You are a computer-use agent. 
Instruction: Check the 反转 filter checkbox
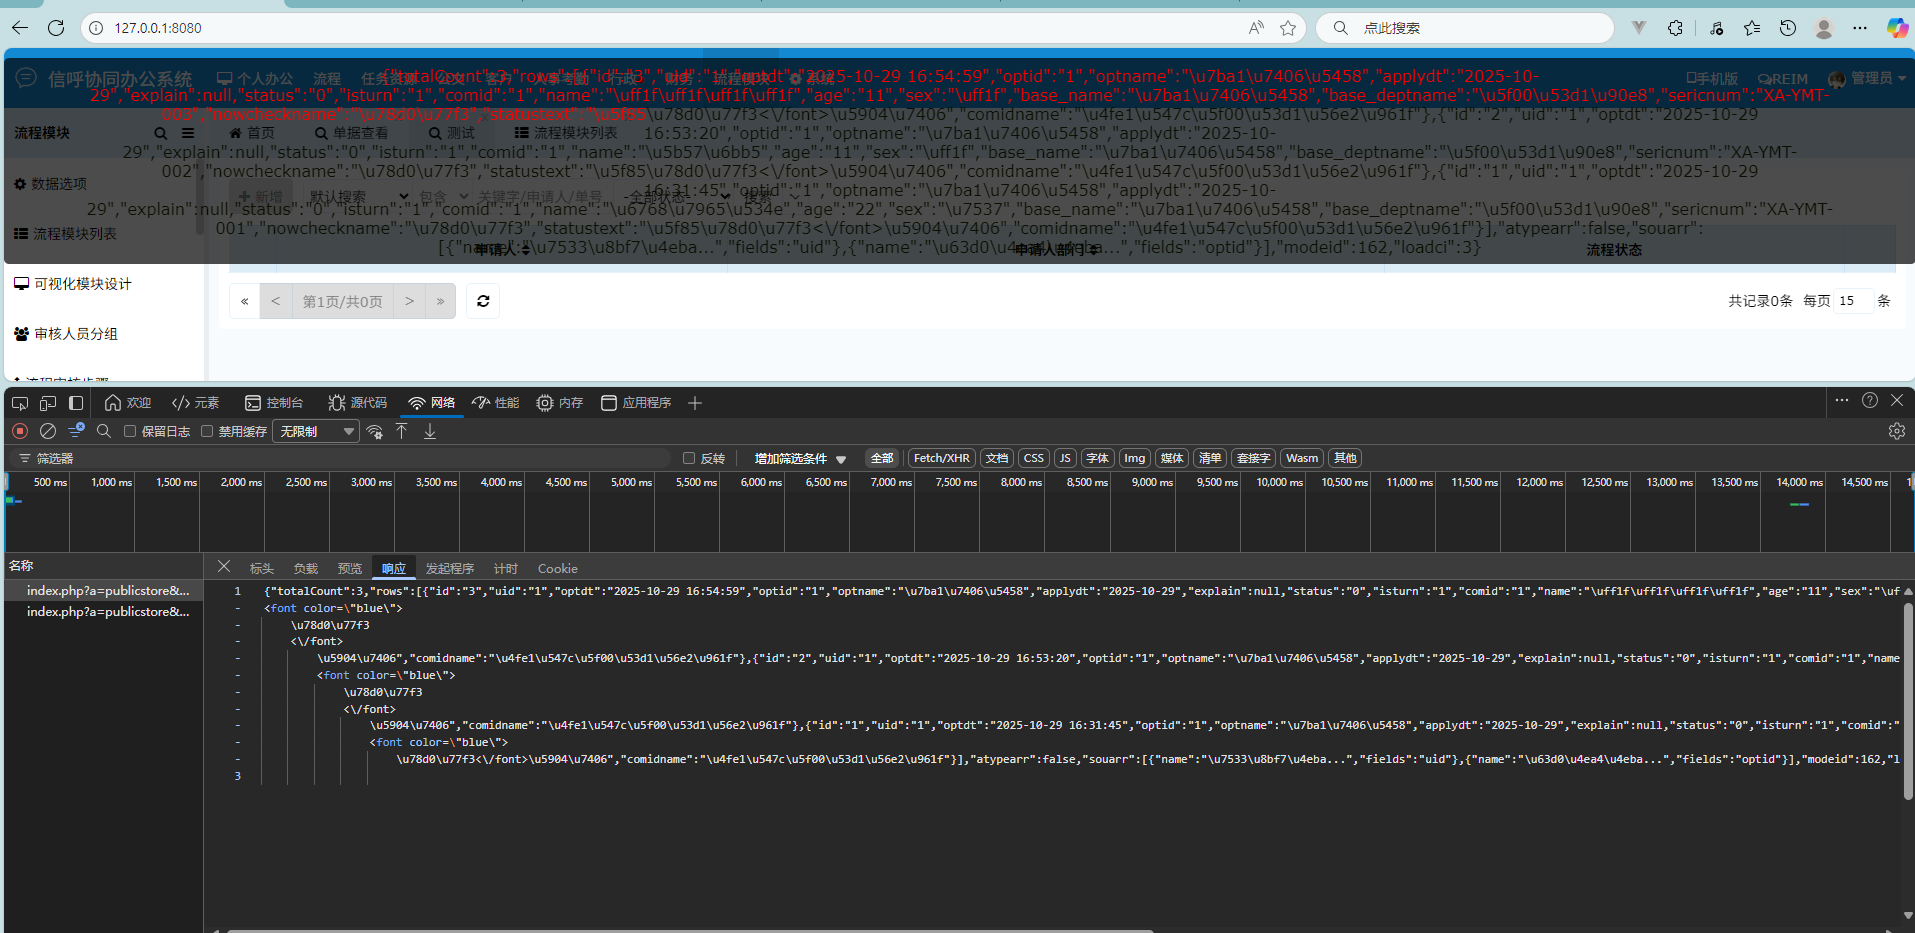pos(689,458)
